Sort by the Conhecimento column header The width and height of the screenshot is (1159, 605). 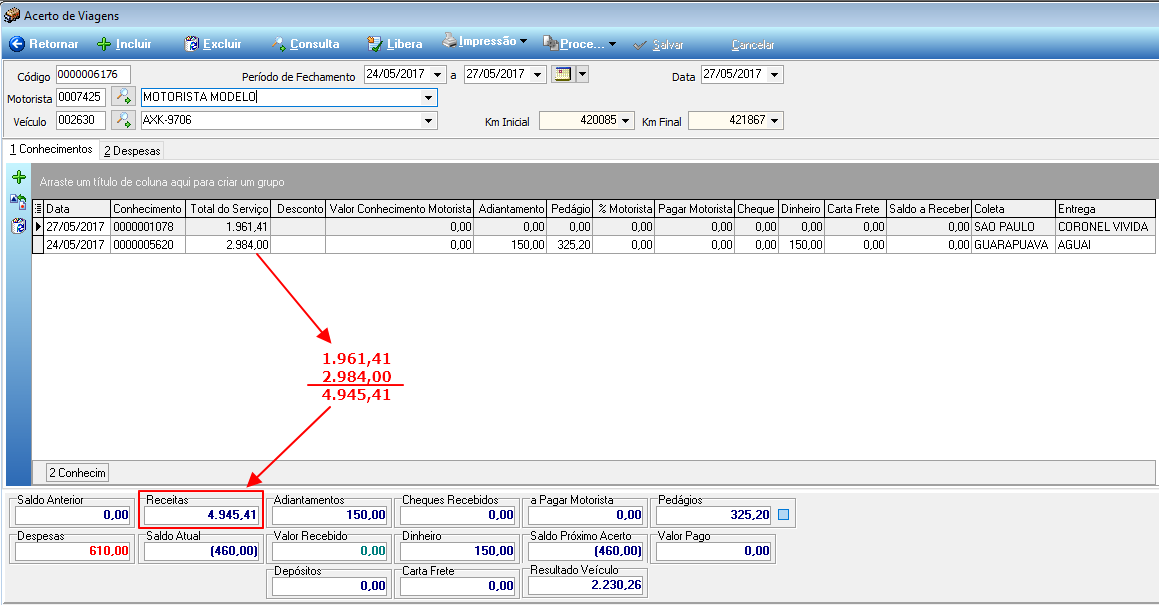click(x=148, y=209)
